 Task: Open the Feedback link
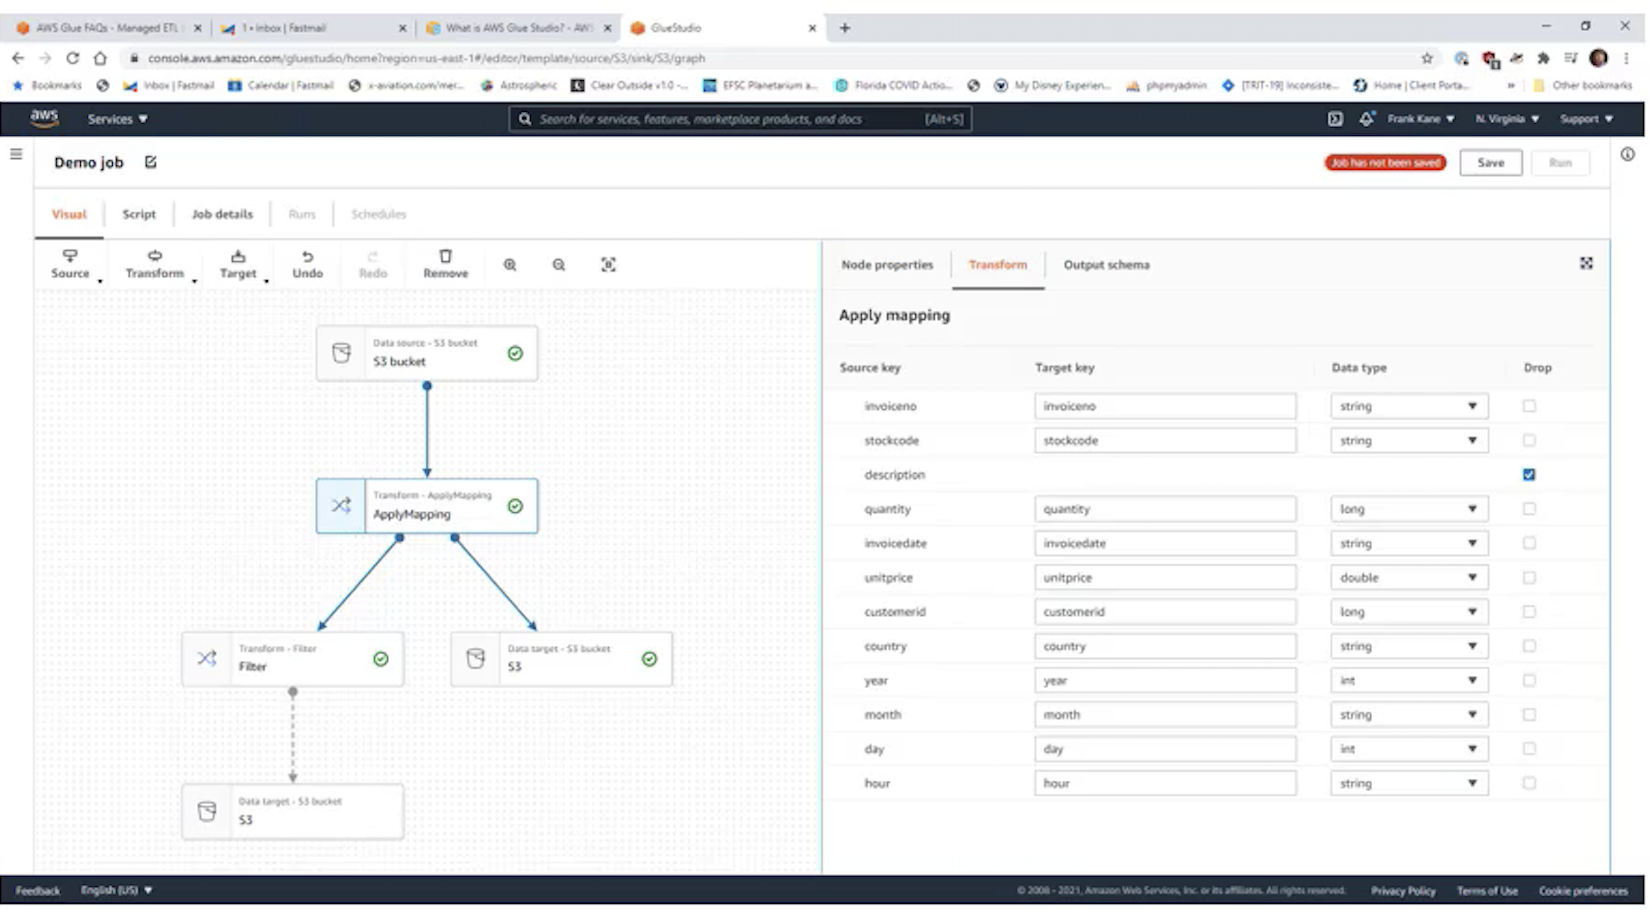38,891
